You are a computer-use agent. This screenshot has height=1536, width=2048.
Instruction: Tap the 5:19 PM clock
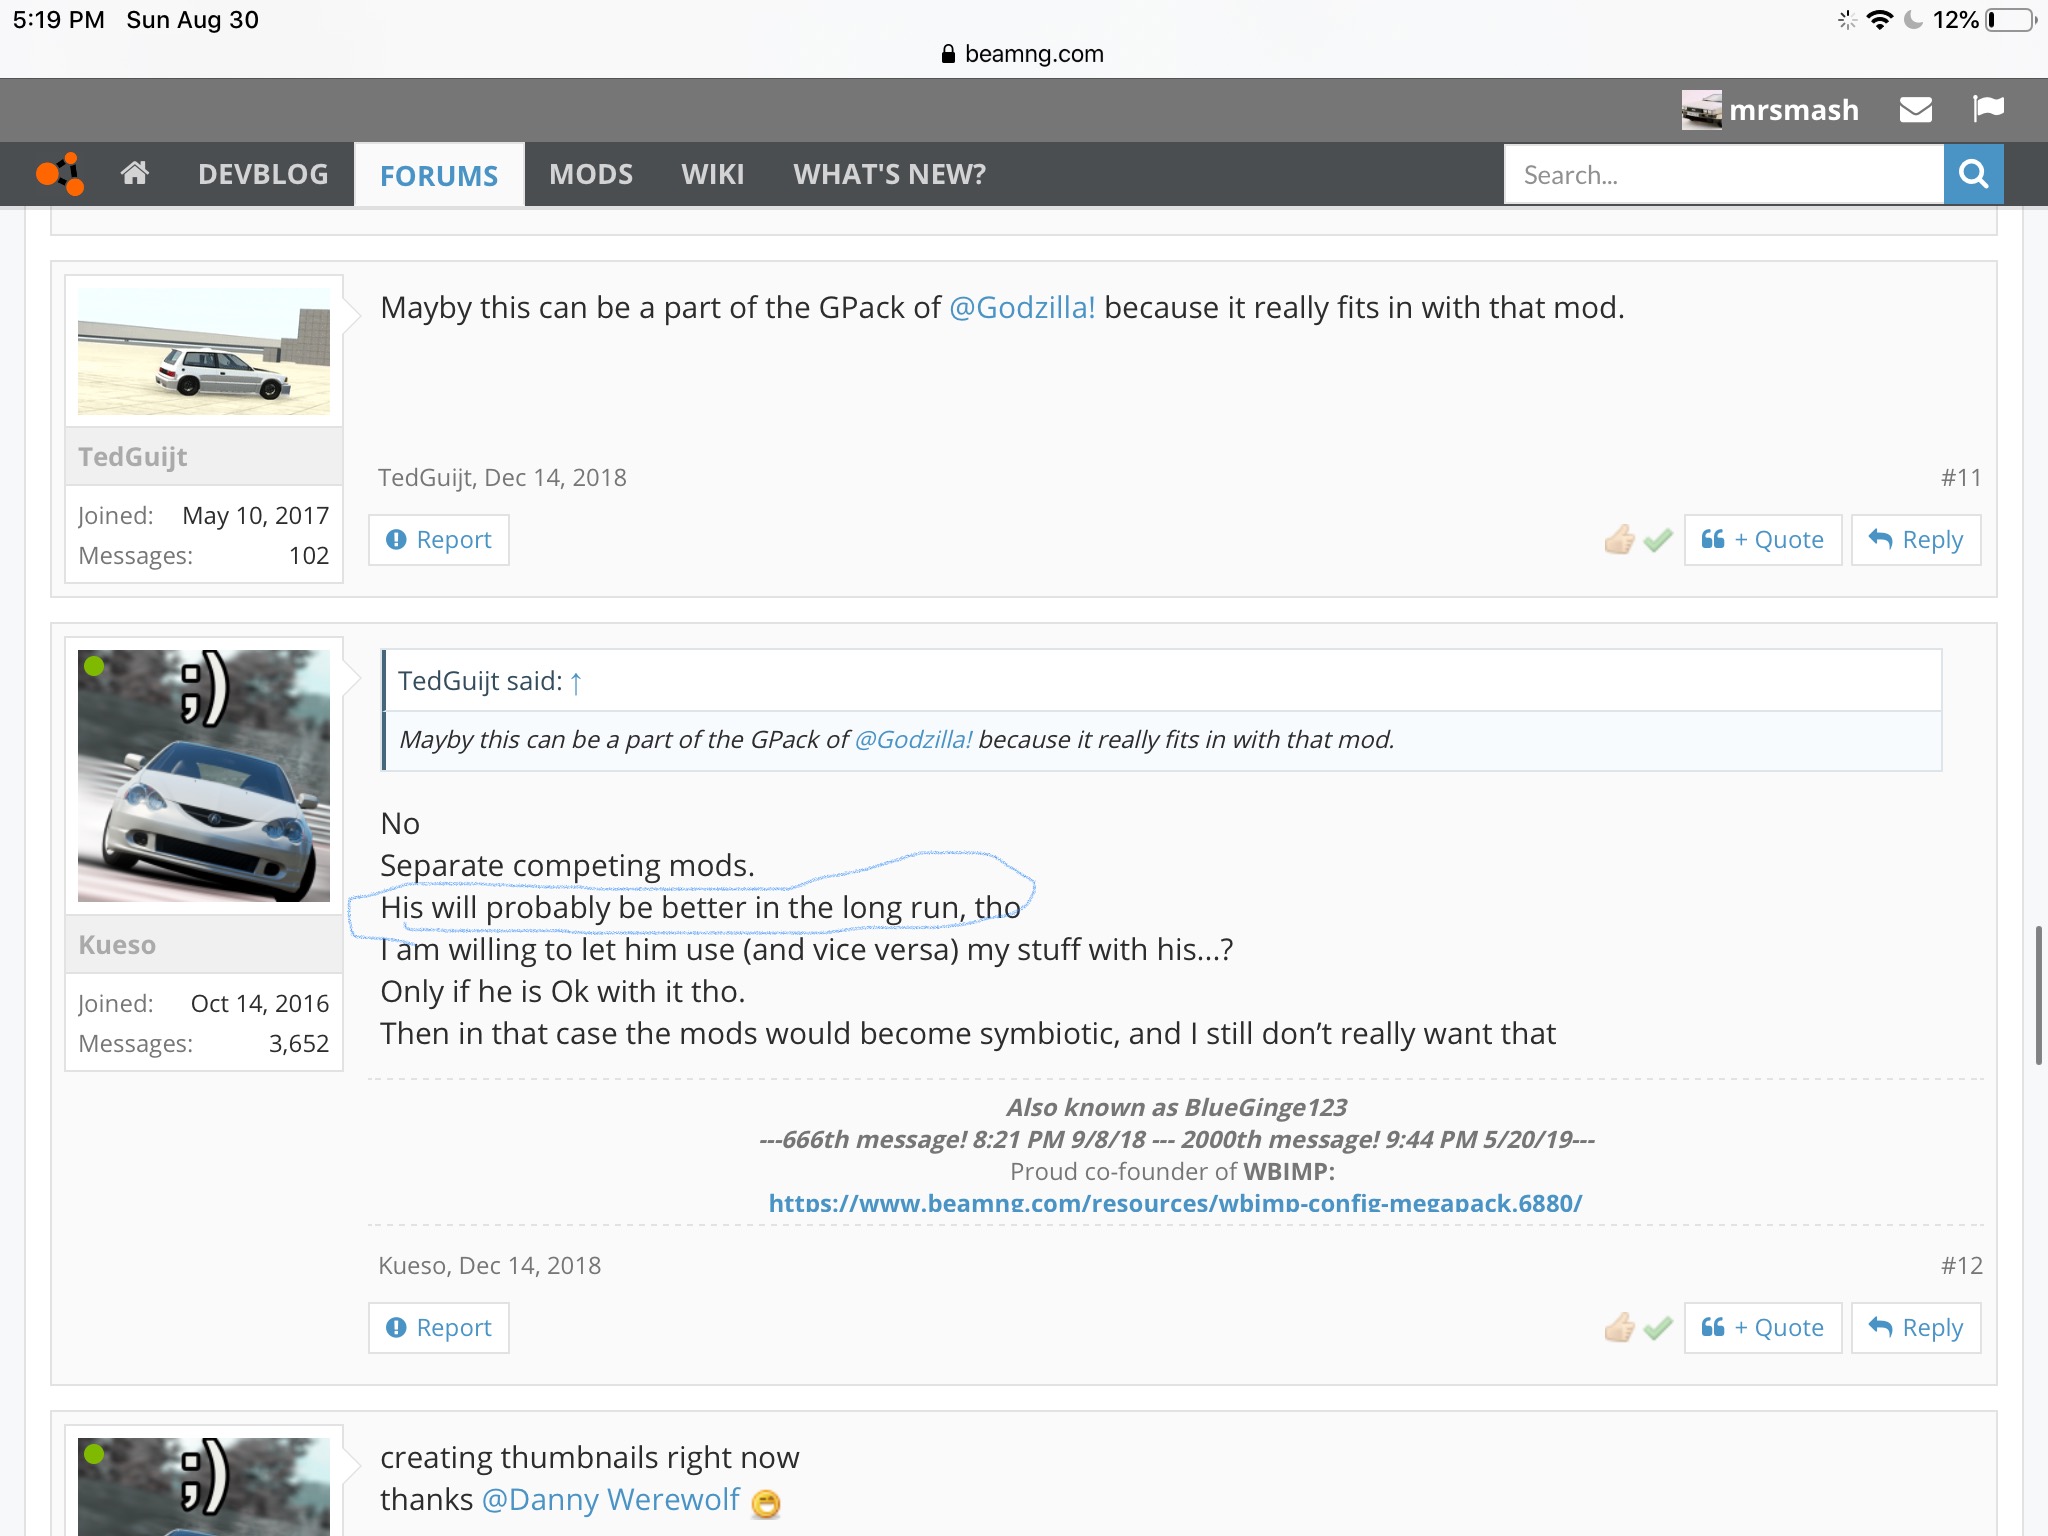point(59,20)
